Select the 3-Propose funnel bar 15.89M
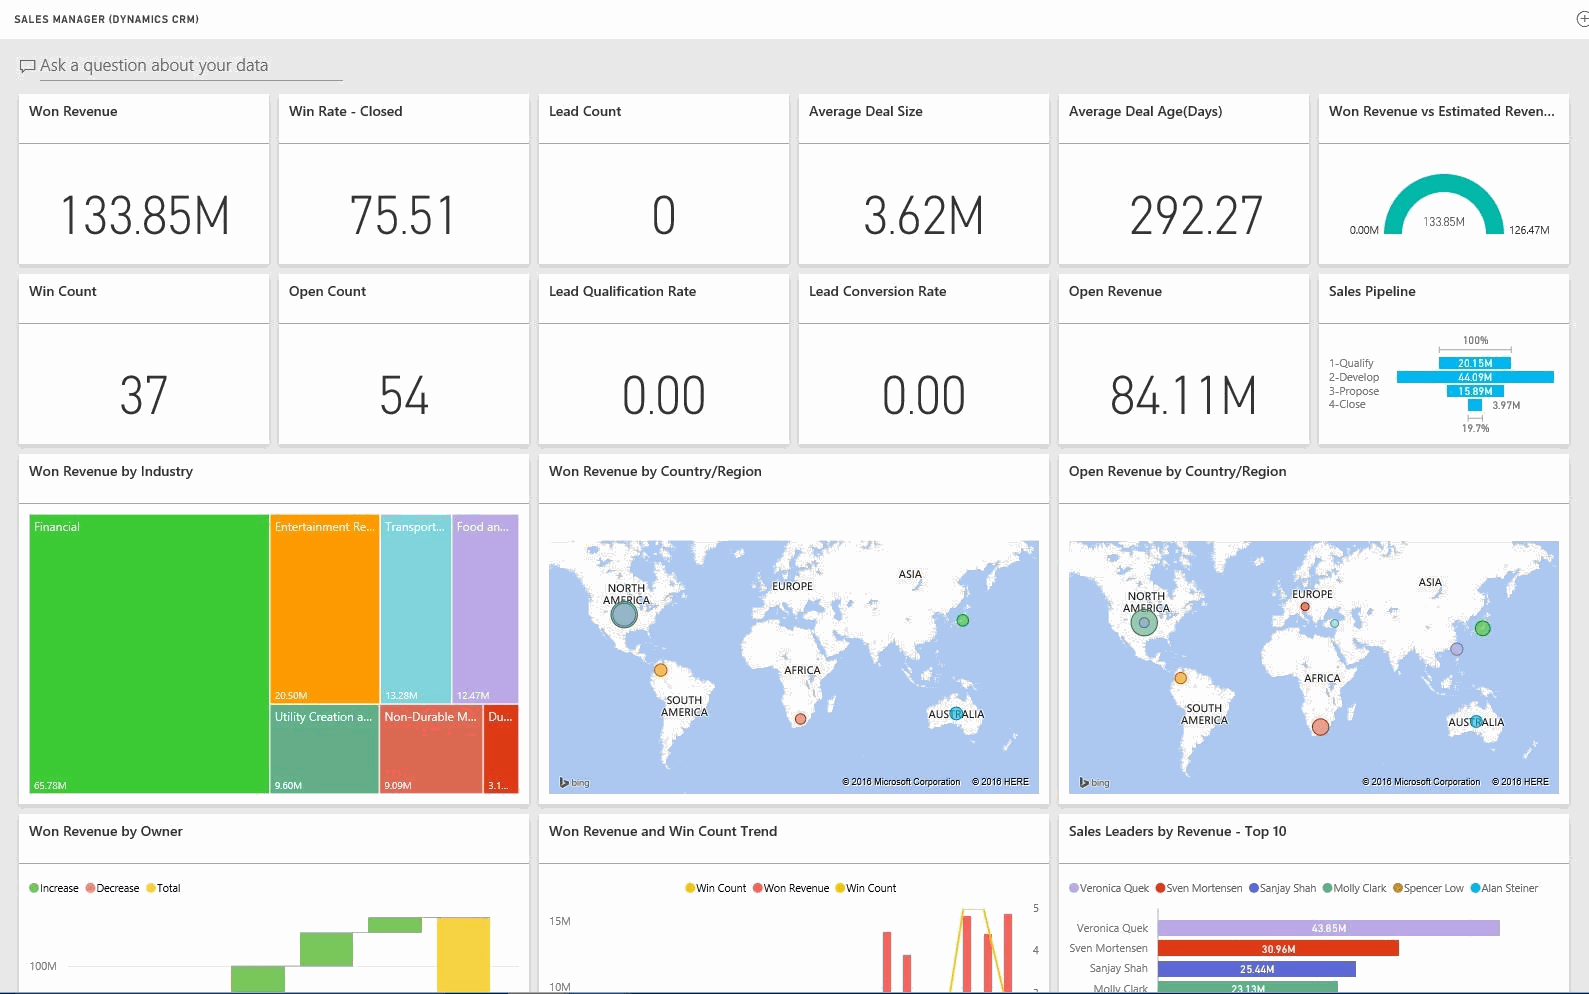Screen dimensions: 1589x994 coord(1475,391)
